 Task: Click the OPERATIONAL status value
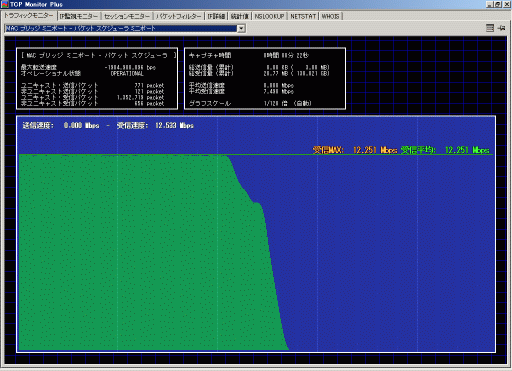tap(127, 73)
